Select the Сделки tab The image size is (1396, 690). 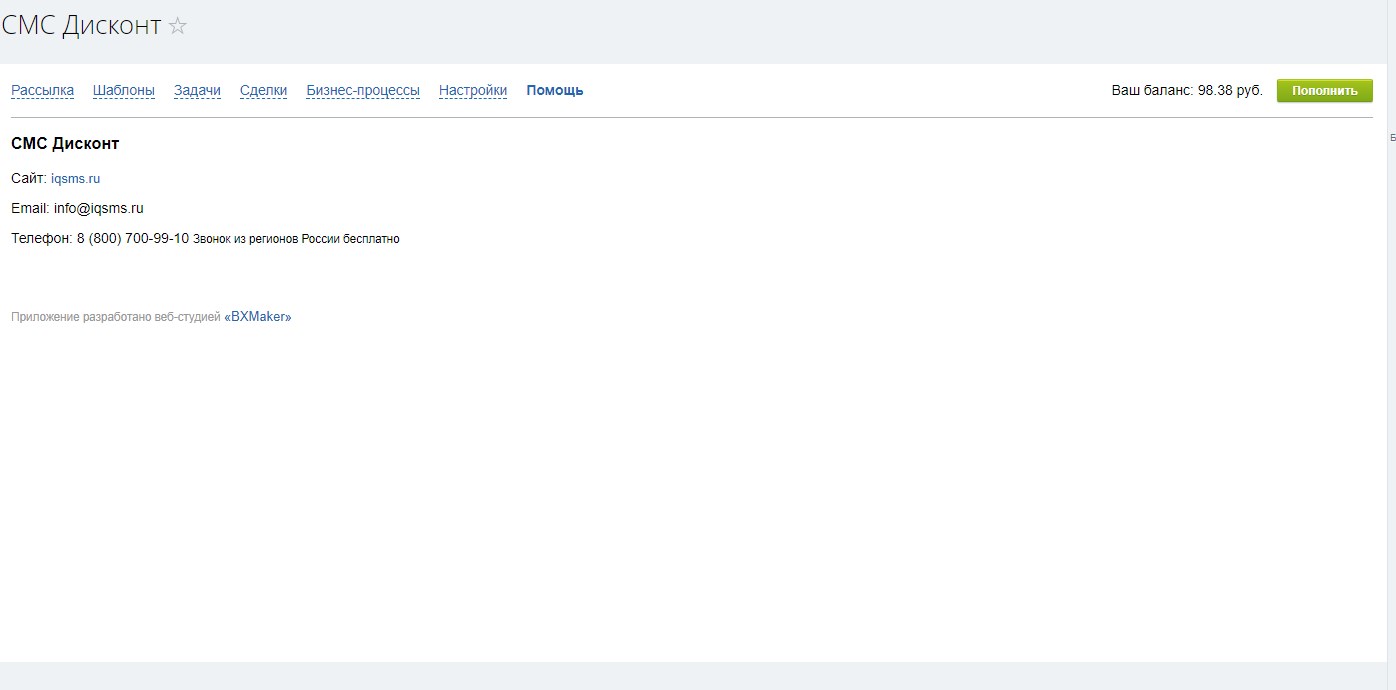pyautogui.click(x=263, y=90)
